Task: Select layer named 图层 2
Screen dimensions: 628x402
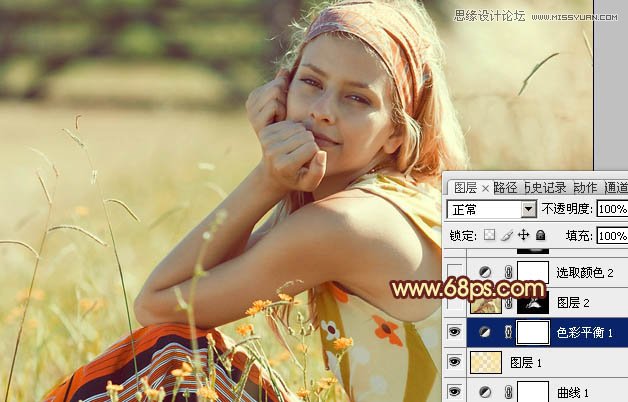Action: [x=573, y=303]
